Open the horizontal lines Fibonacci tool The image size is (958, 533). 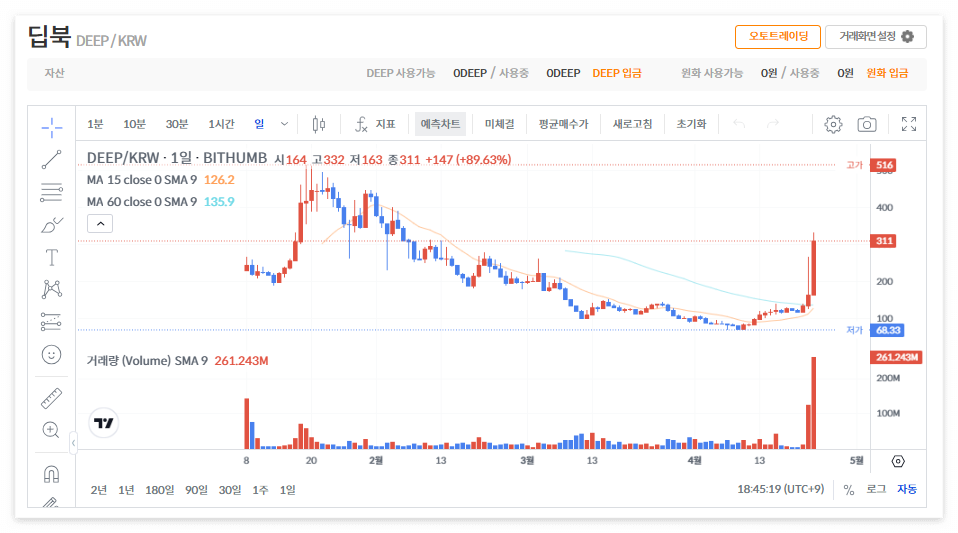(x=52, y=193)
